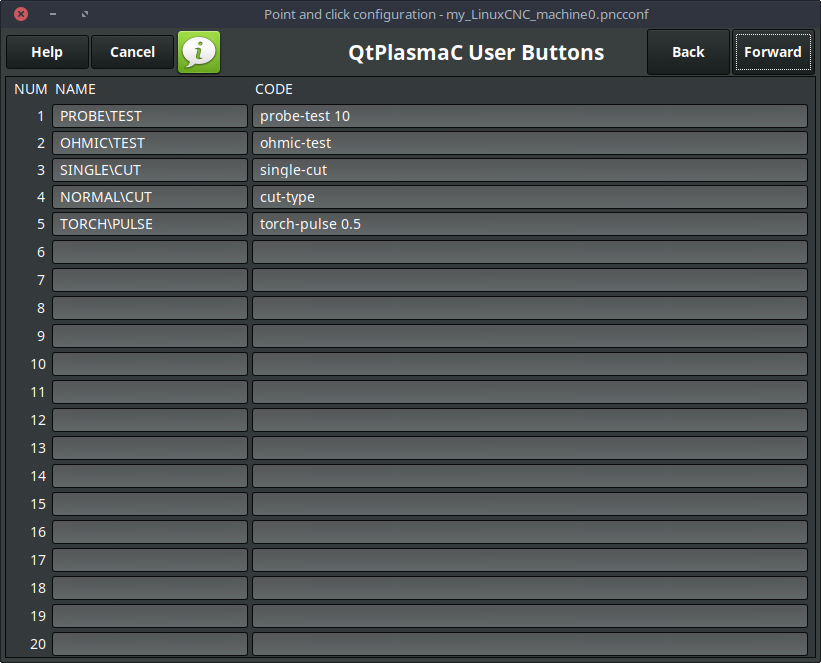Click the probe-test 10 code field
821x663 pixels.
coord(530,115)
